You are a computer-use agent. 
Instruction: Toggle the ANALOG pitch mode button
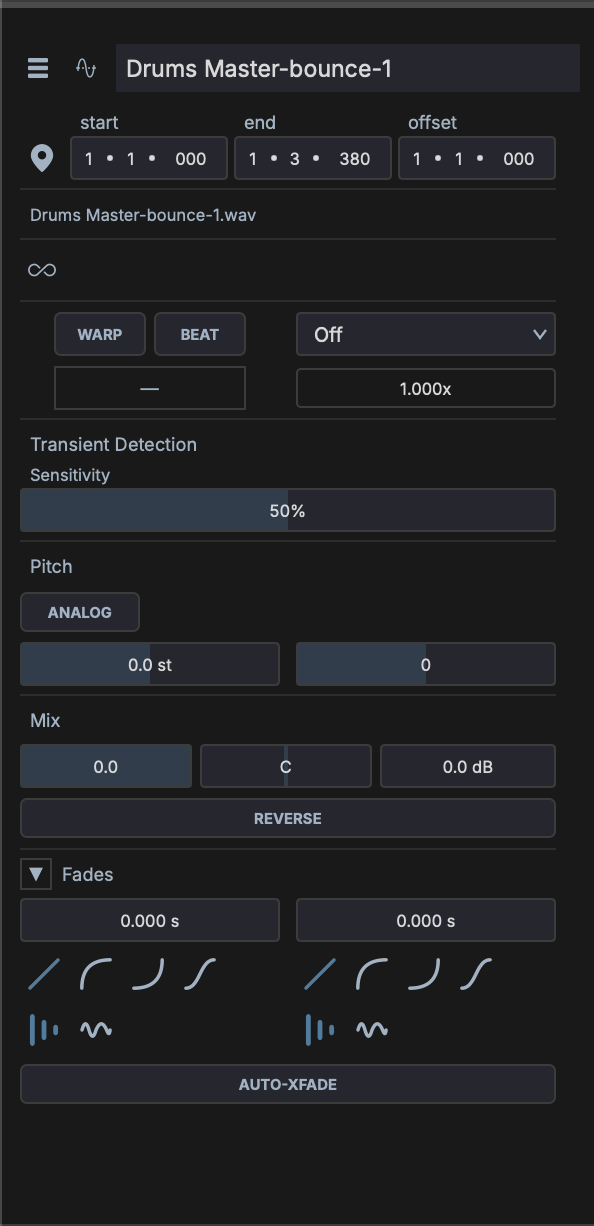pyautogui.click(x=80, y=611)
